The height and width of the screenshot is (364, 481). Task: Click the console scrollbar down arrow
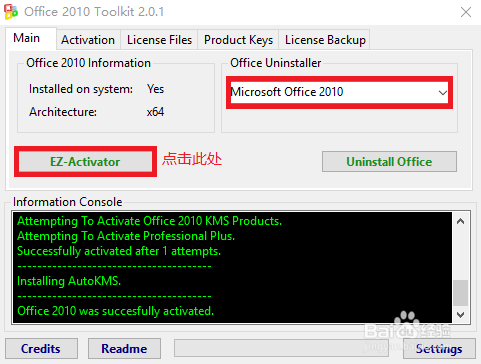pos(461,314)
